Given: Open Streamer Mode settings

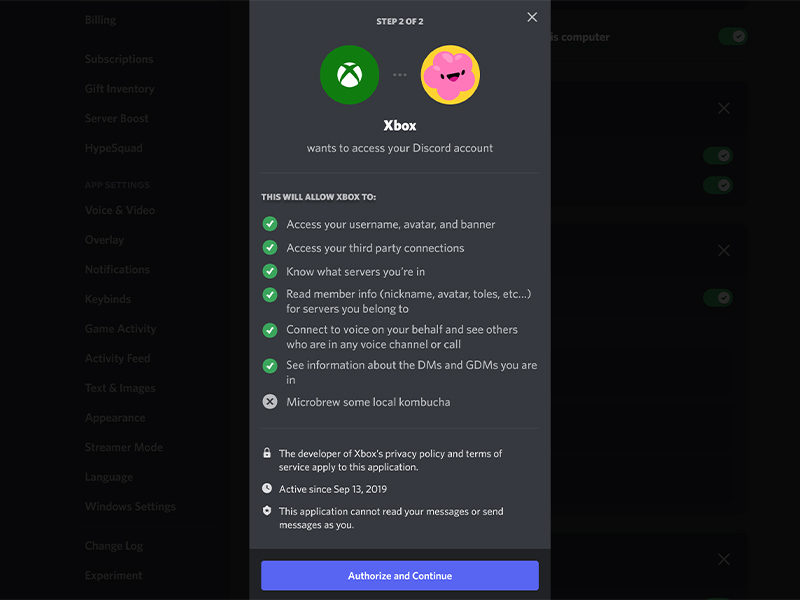Looking at the screenshot, I should [124, 447].
